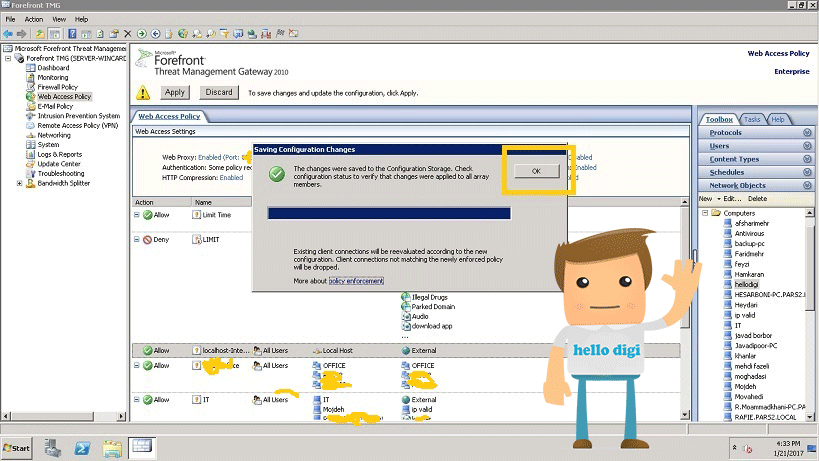Expand the Users section chevron in Toolbox

click(807, 146)
